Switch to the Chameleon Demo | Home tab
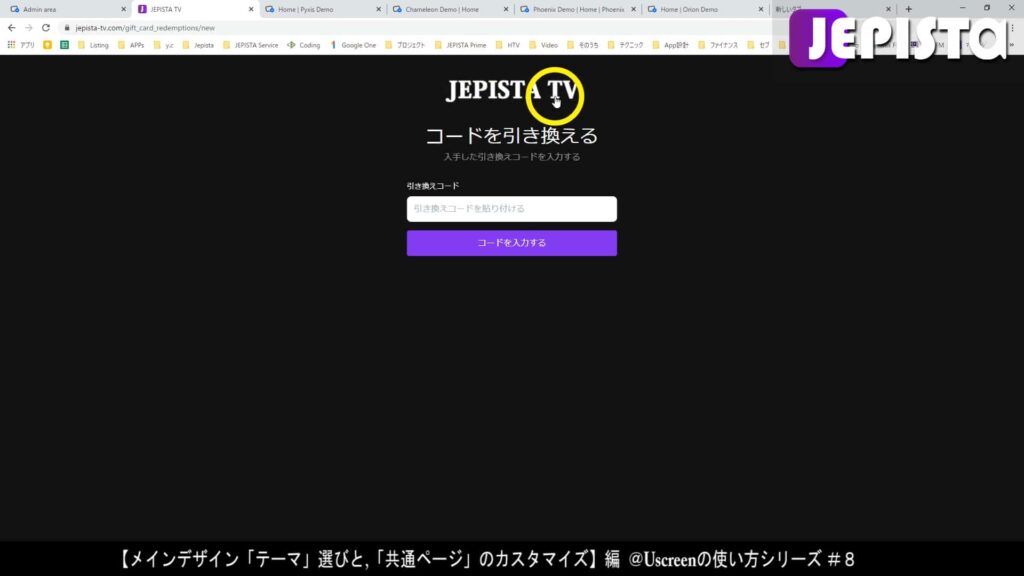This screenshot has height=576, width=1024. coord(451,9)
